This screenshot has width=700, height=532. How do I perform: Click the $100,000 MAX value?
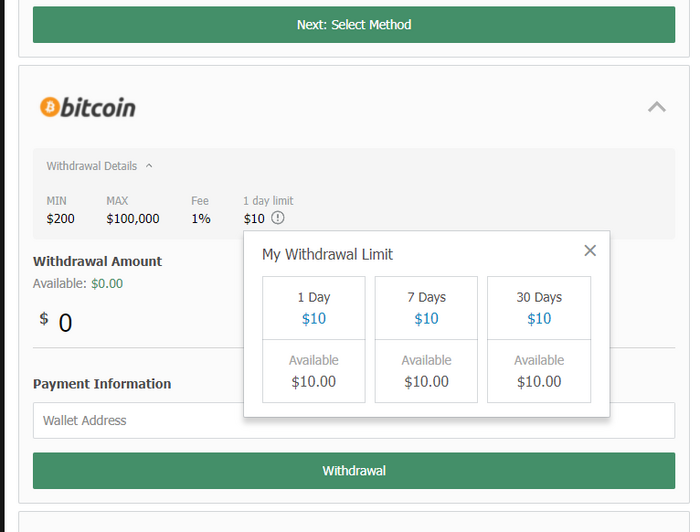[x=133, y=219]
